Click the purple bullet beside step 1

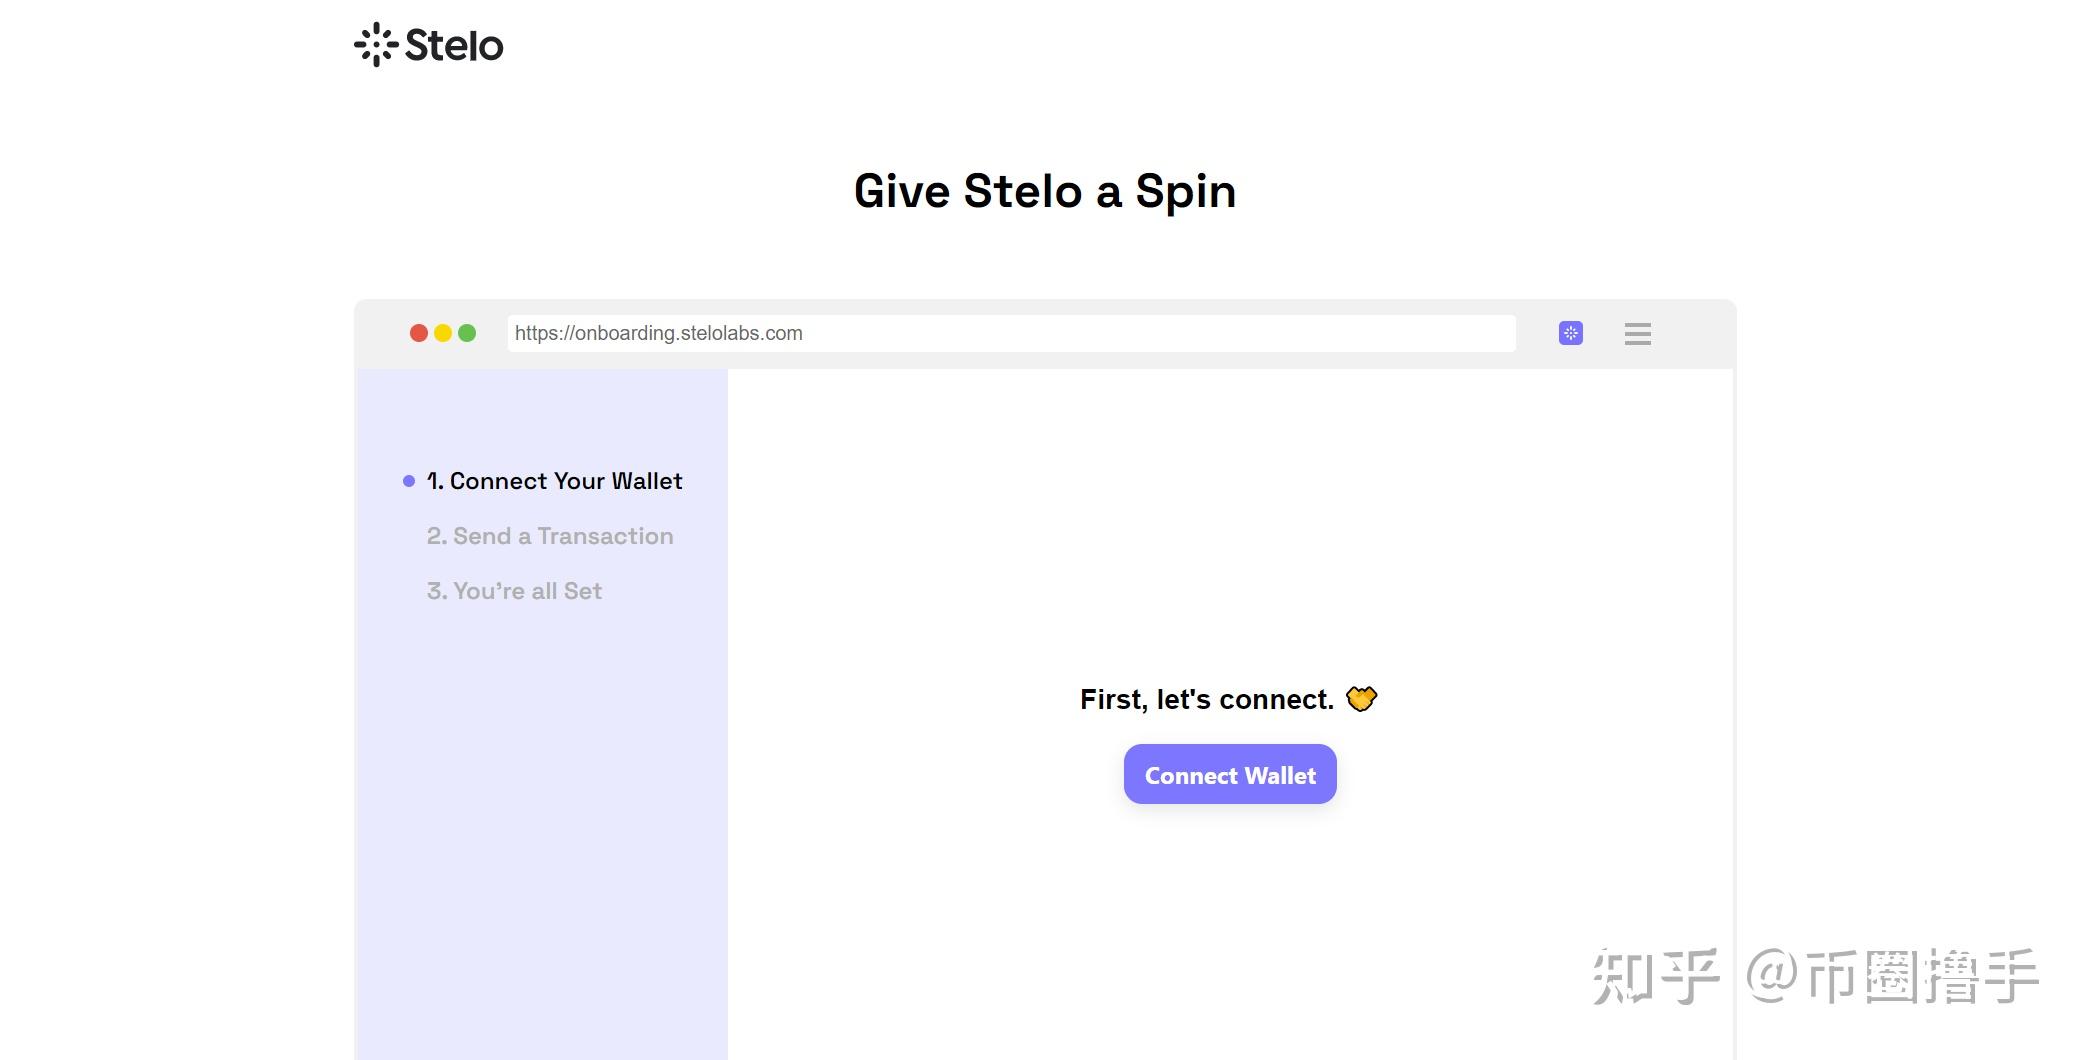point(409,481)
